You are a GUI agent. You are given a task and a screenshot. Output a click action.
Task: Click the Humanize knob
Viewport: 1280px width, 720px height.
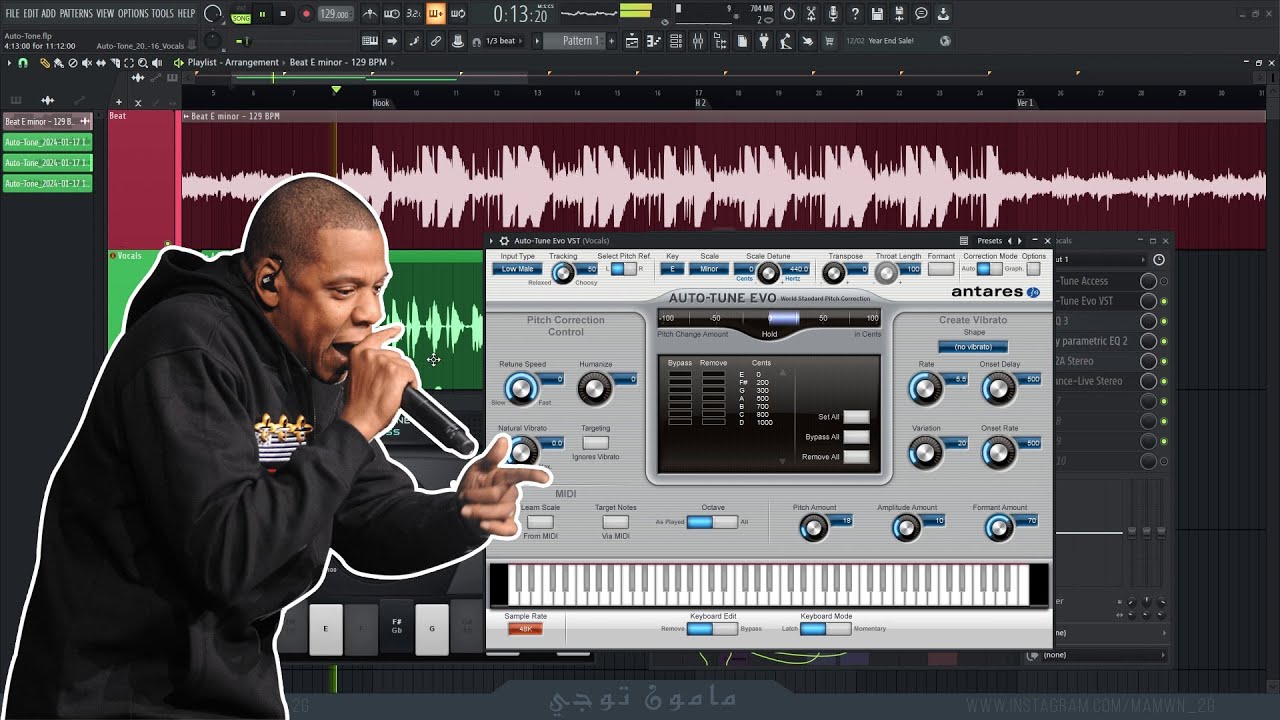click(594, 389)
